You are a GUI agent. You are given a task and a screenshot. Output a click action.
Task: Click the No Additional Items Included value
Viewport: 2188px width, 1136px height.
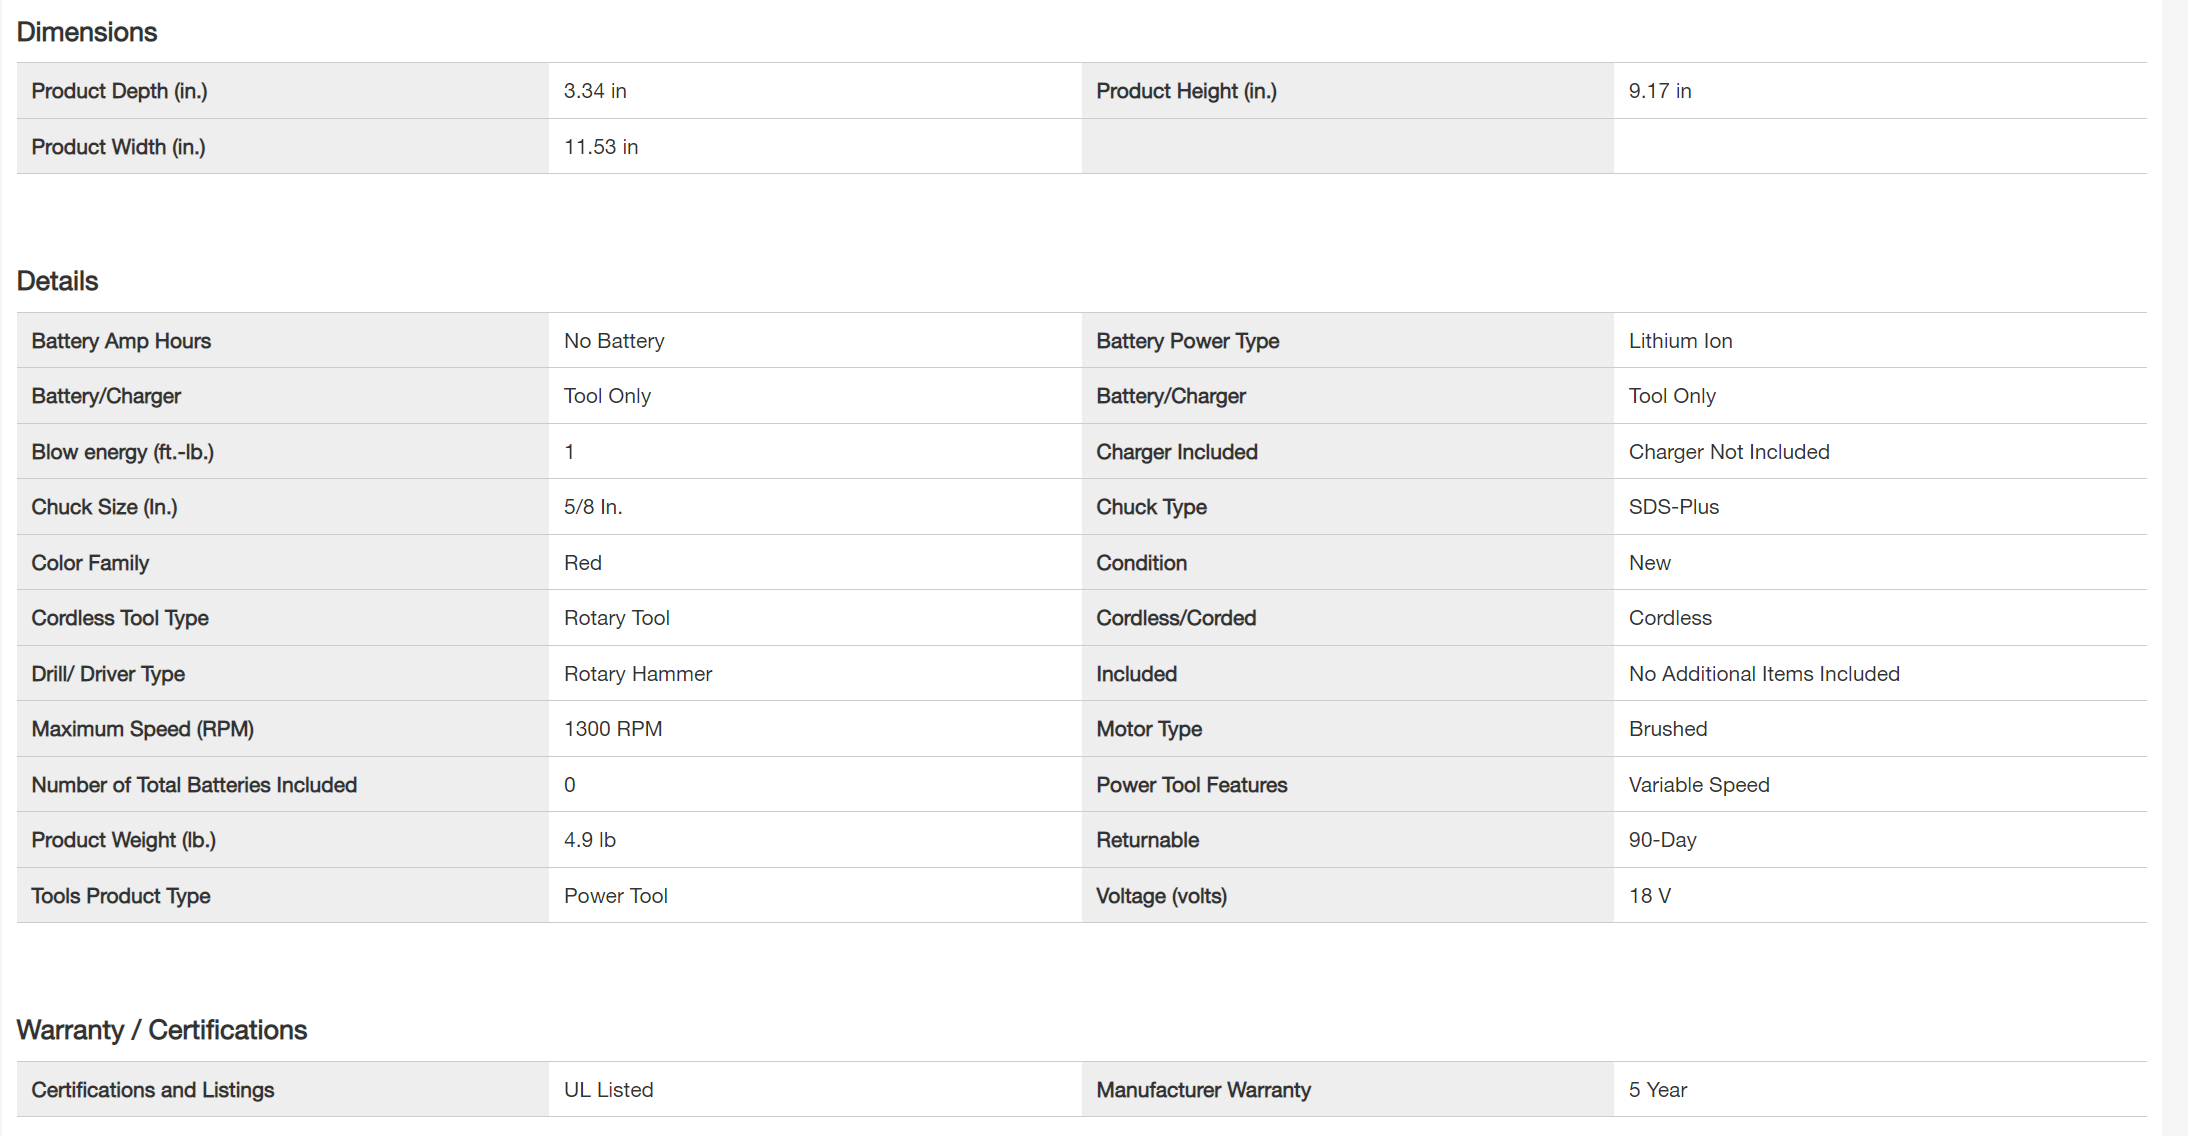[1763, 674]
